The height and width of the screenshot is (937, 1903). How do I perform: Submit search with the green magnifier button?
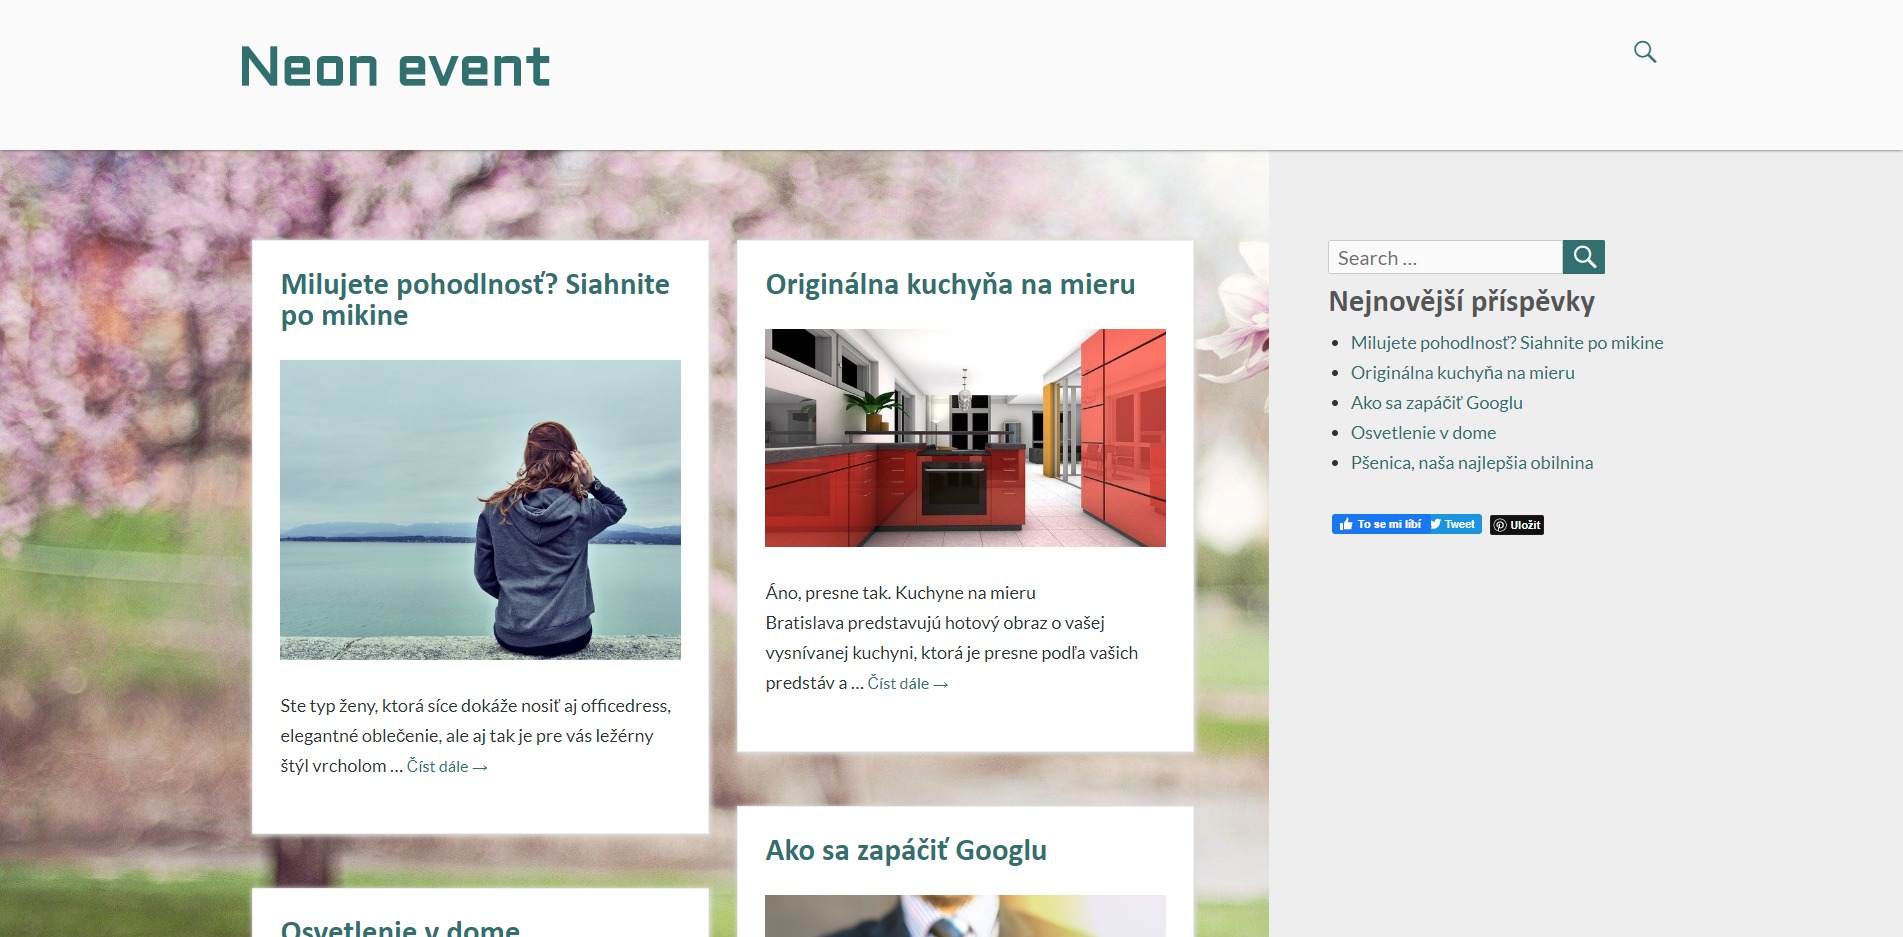tap(1584, 257)
